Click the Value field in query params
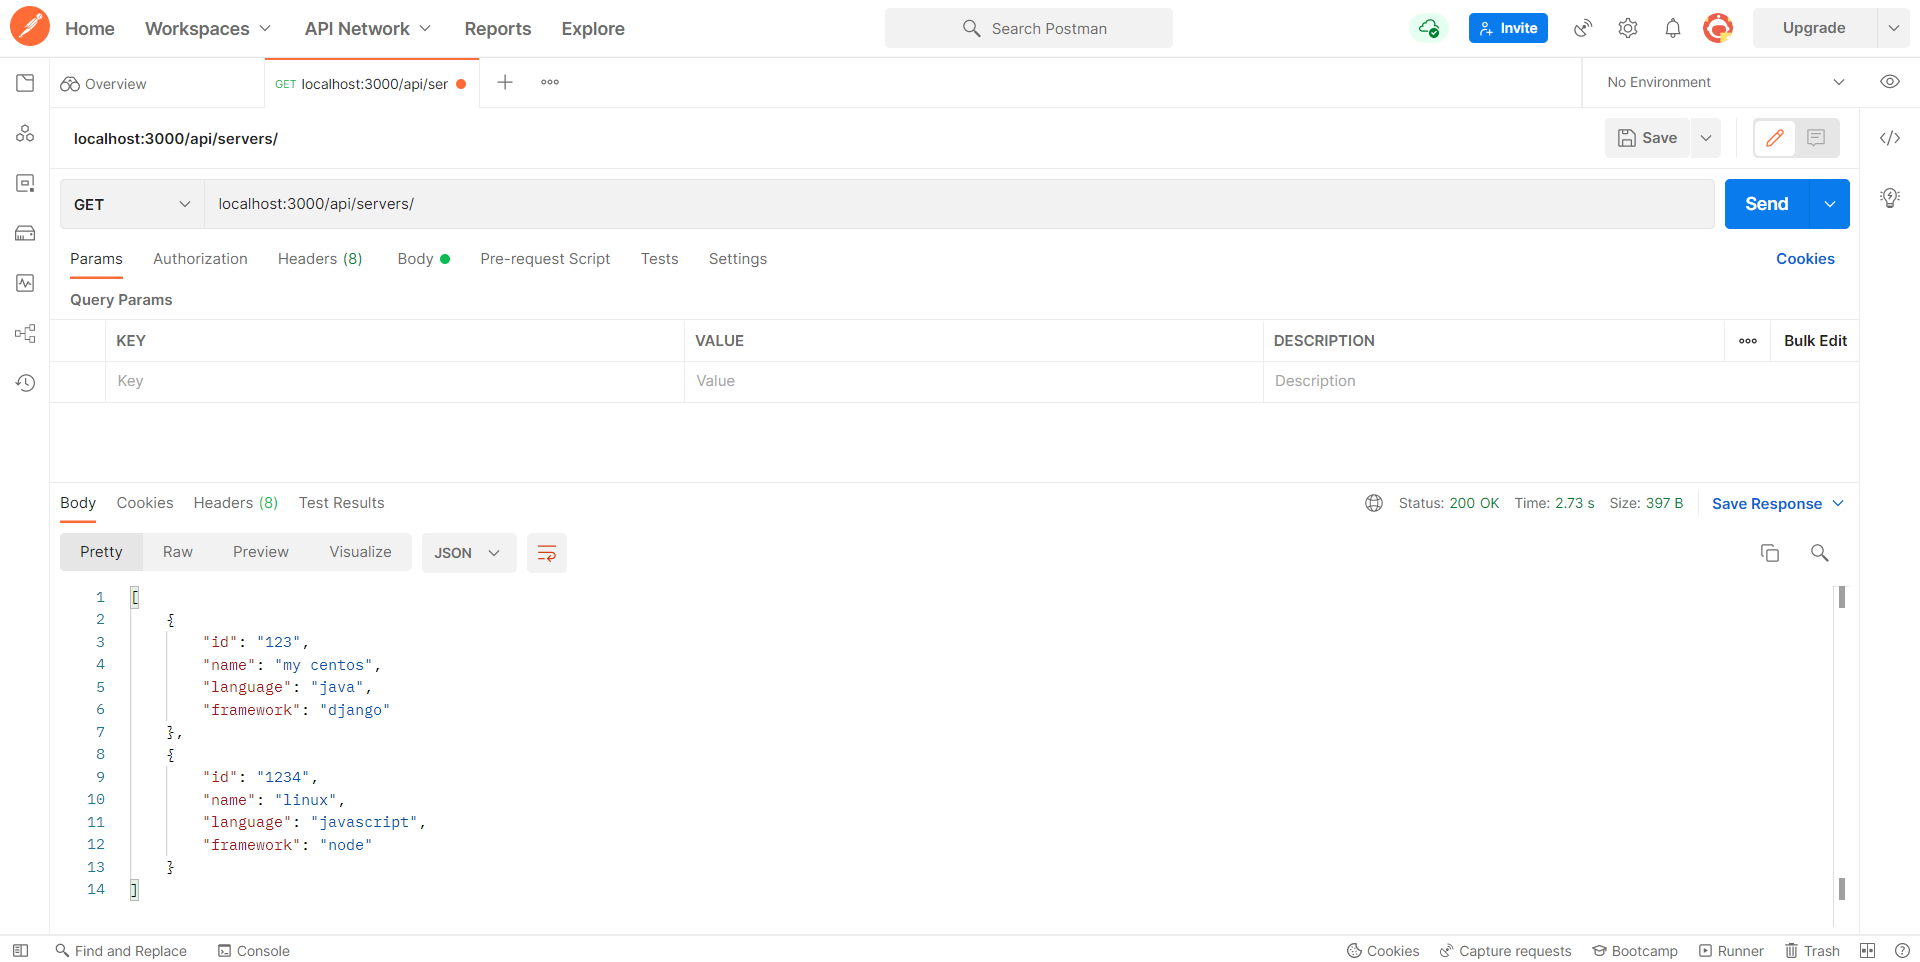 tap(974, 382)
